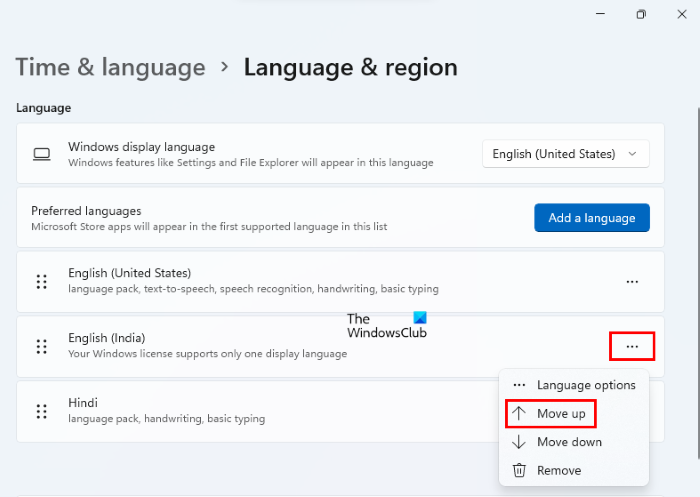
Task: Open the English (United States) more options
Action: coord(632,282)
